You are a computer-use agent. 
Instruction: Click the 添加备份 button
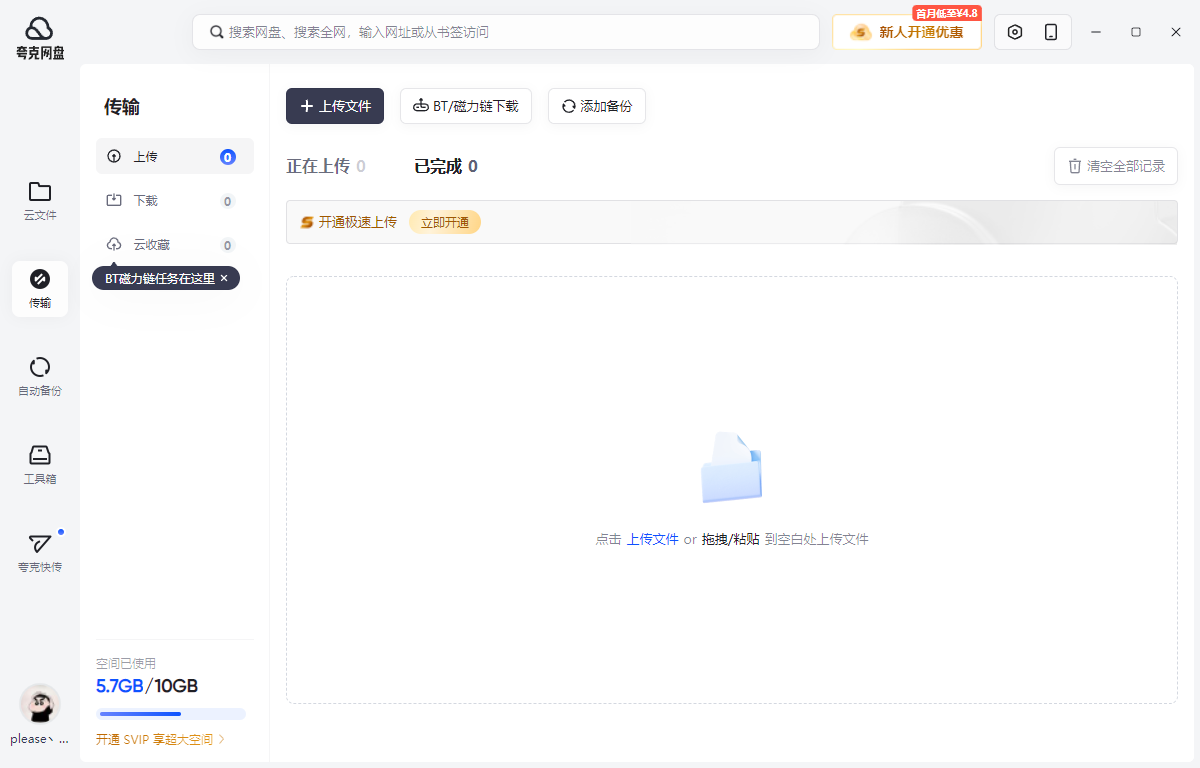click(597, 106)
